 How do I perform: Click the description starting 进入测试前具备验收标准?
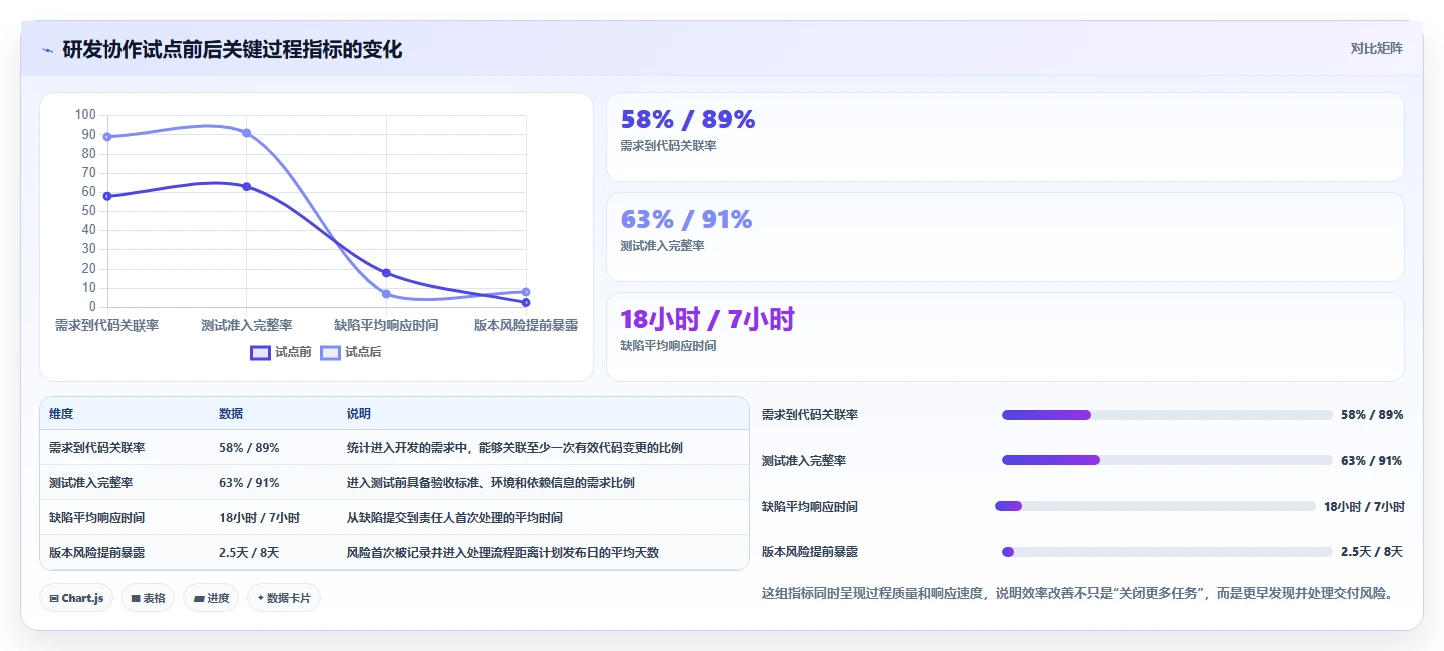(x=490, y=483)
